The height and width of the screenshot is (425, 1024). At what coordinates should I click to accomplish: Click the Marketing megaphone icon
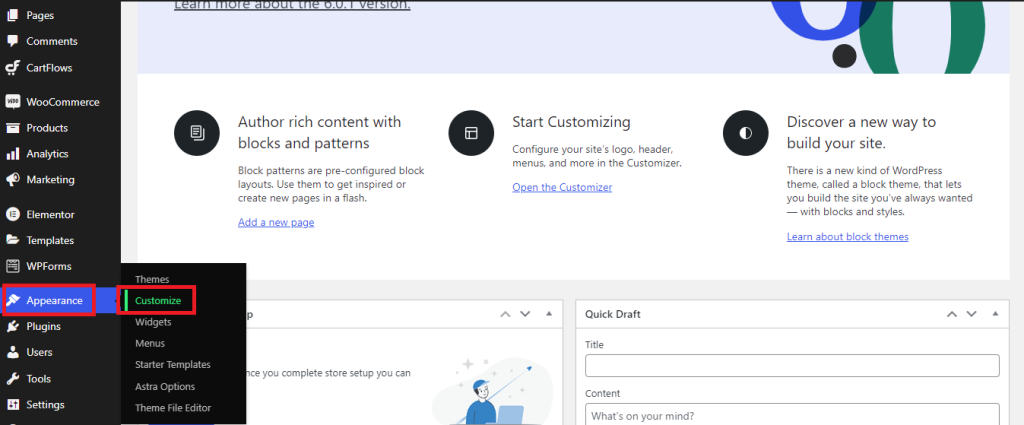pos(13,180)
